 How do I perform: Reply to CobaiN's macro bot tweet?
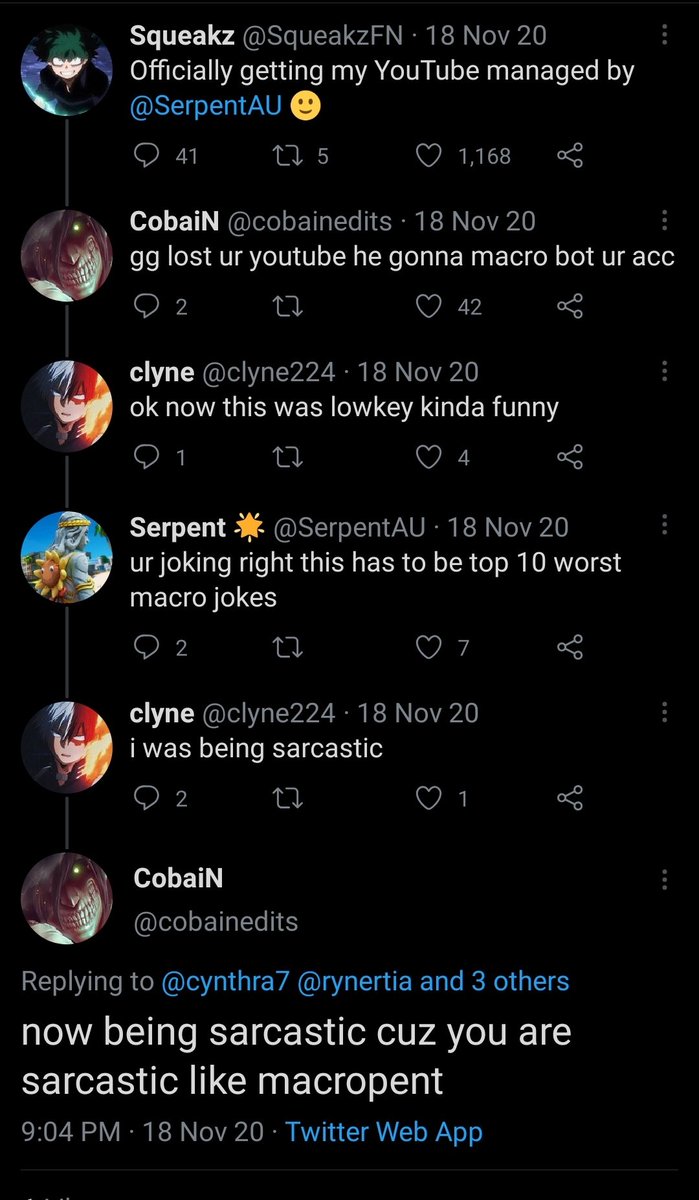pyautogui.click(x=147, y=307)
